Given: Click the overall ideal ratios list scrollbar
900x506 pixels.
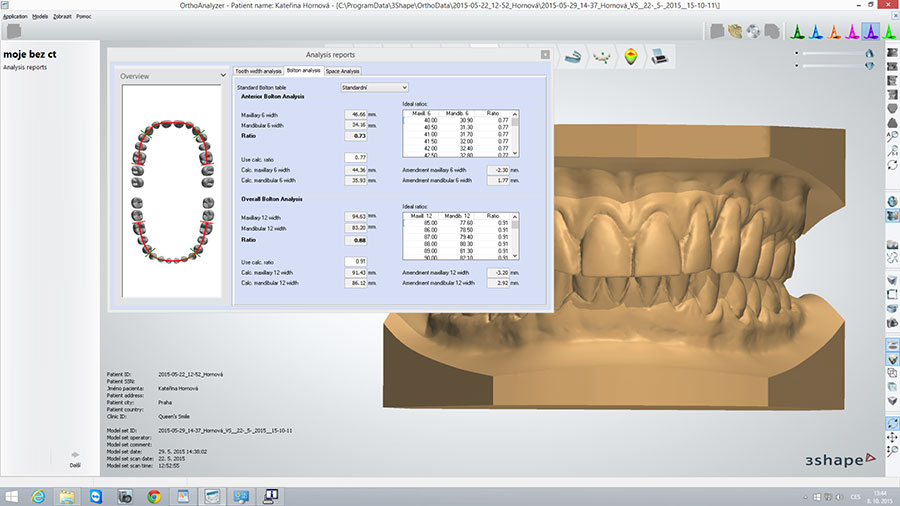Looking at the screenshot, I should point(515,236).
